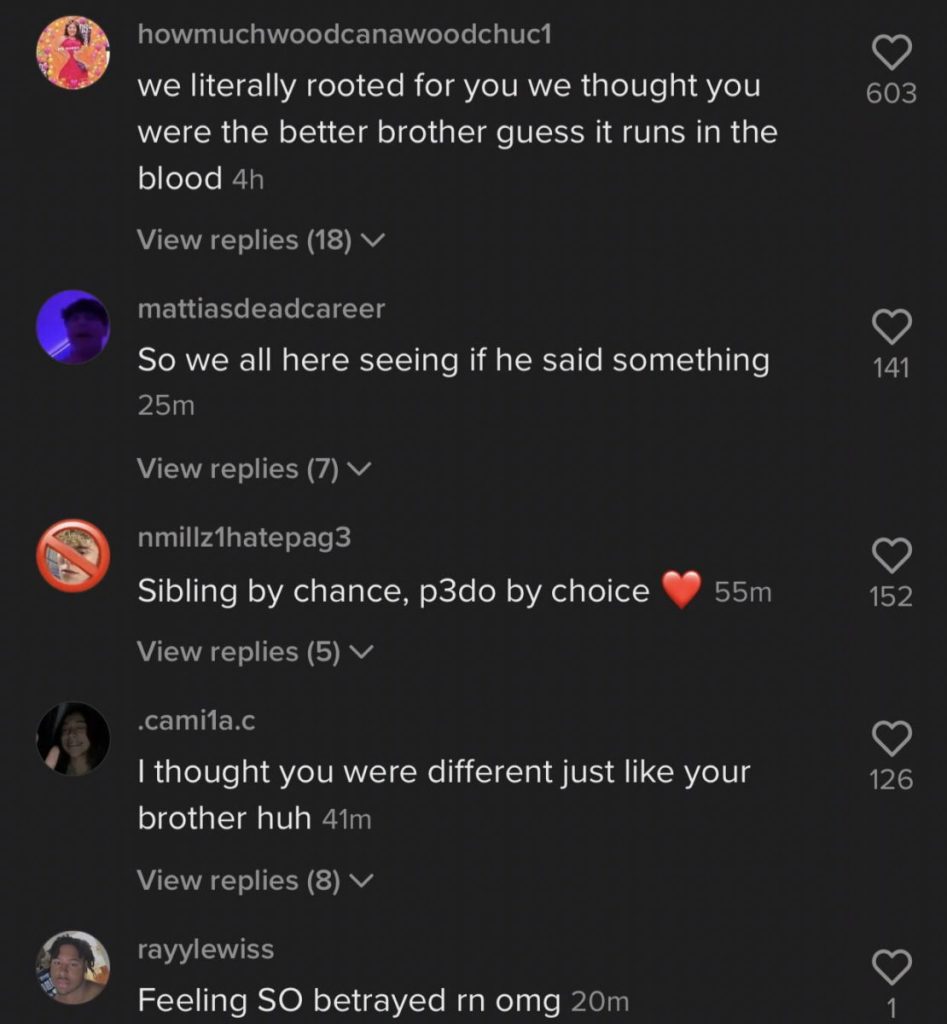Tap the "Sibling by chance" comment text
Image resolution: width=947 pixels, height=1024 pixels.
(393, 591)
